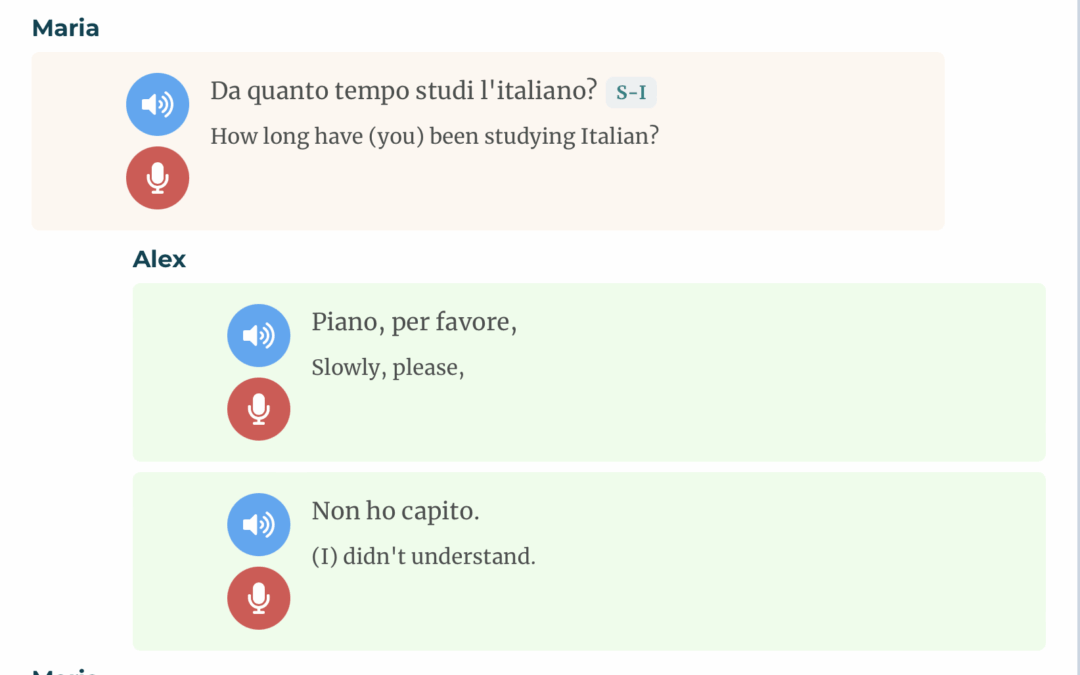Click the partially visible Maria heading at bottom
This screenshot has width=1080, height=675.
[x=65, y=670]
